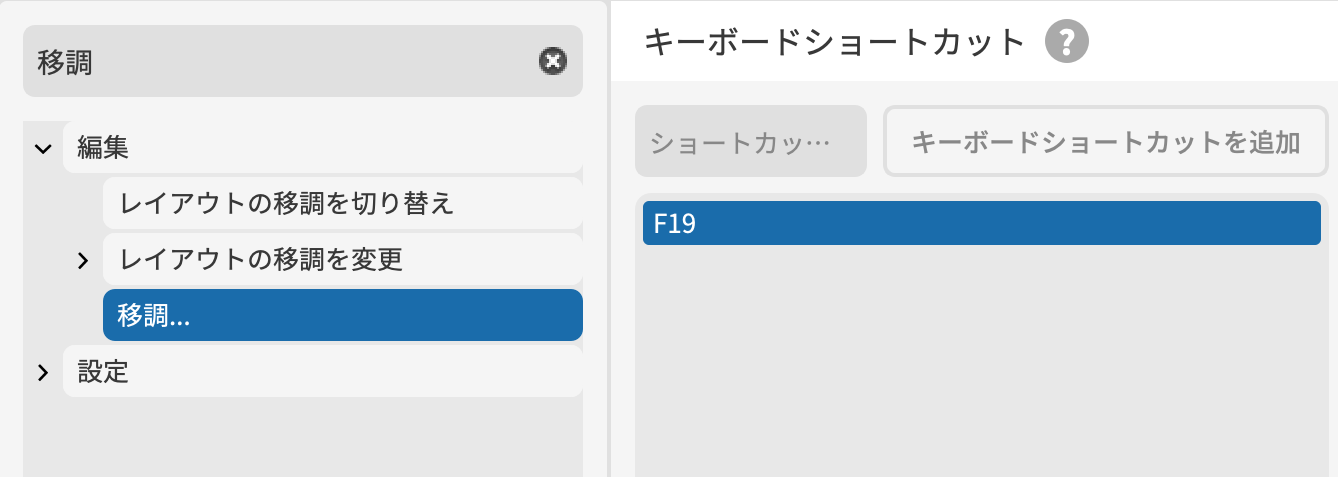
Task: Click blank header area right of help icon
Action: tap(1210, 42)
